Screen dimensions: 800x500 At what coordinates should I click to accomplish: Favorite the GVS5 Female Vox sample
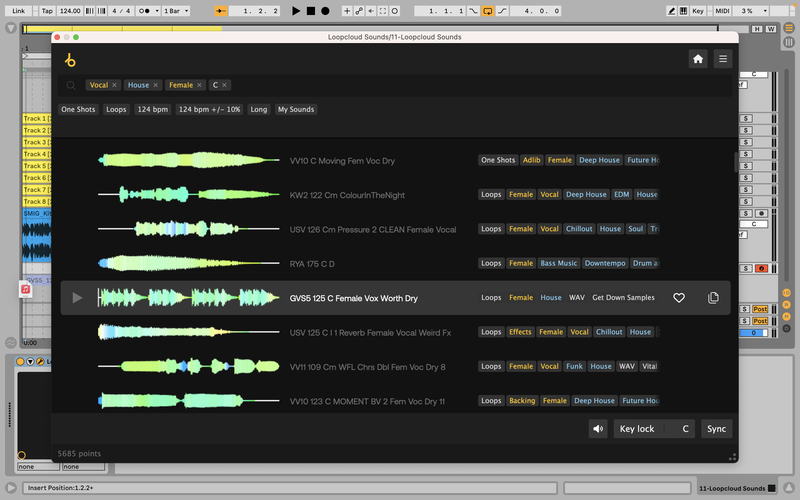(x=679, y=298)
